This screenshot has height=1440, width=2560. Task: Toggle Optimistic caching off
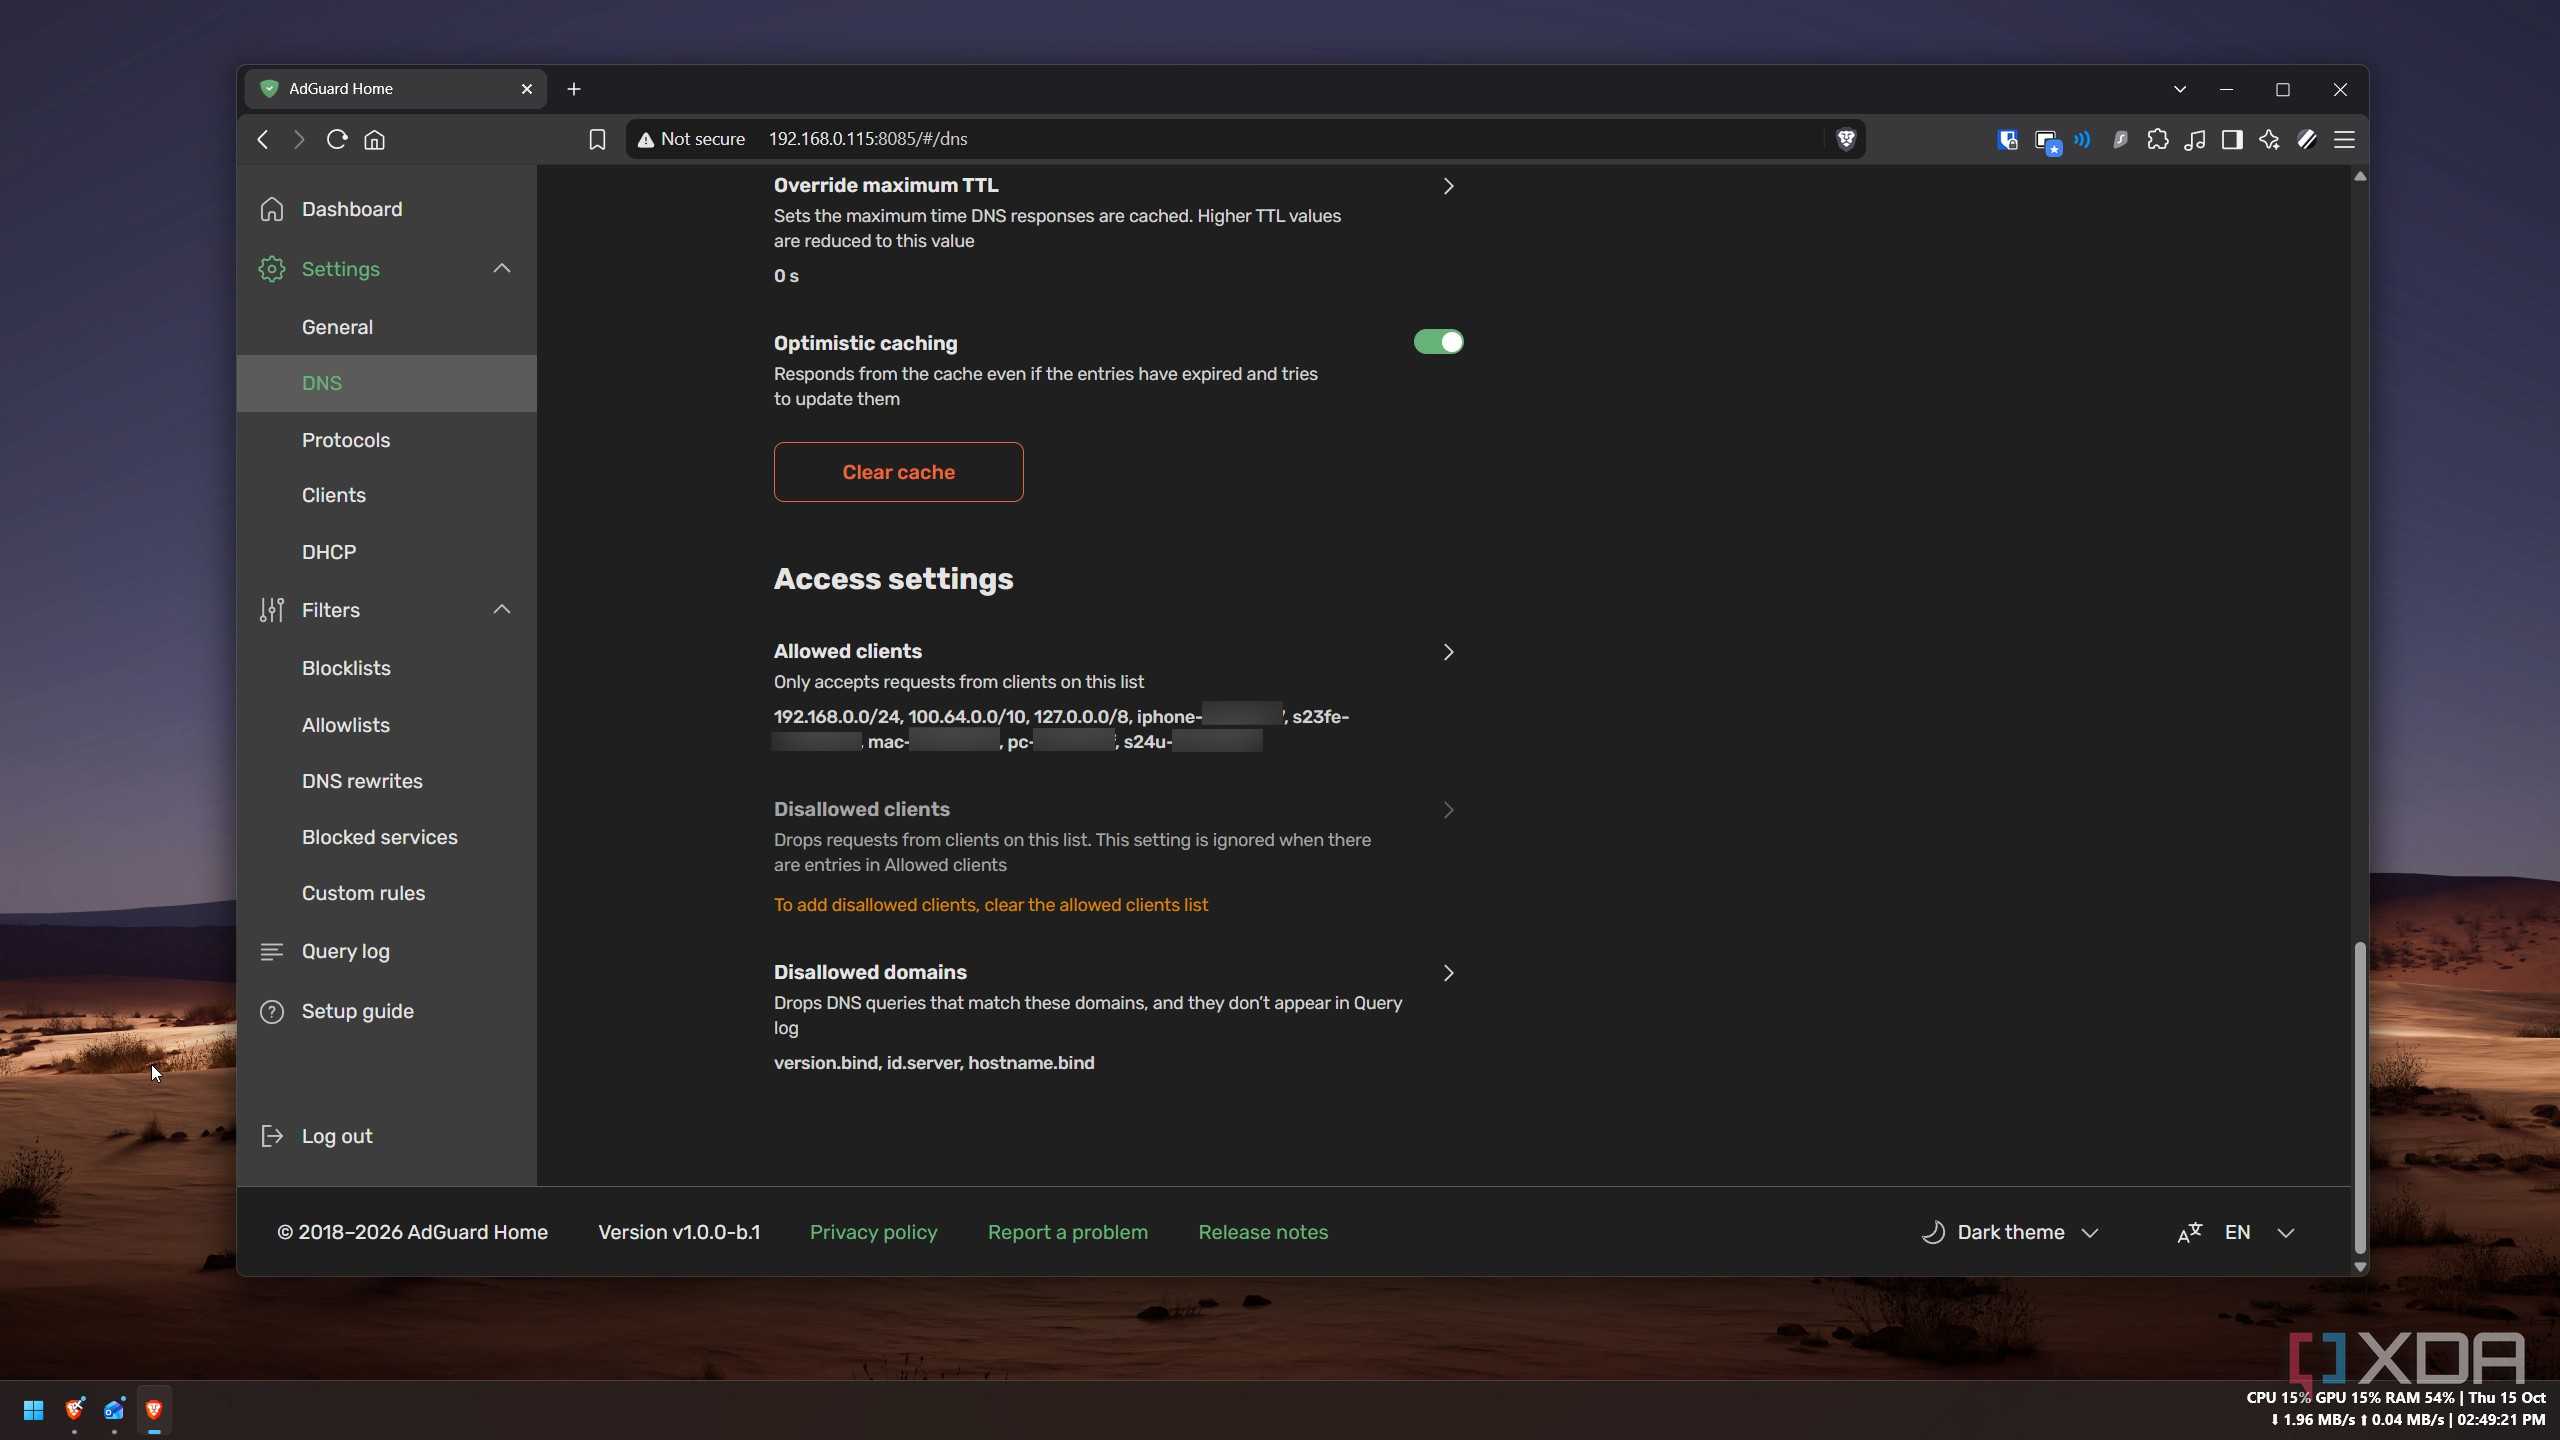tap(1438, 342)
